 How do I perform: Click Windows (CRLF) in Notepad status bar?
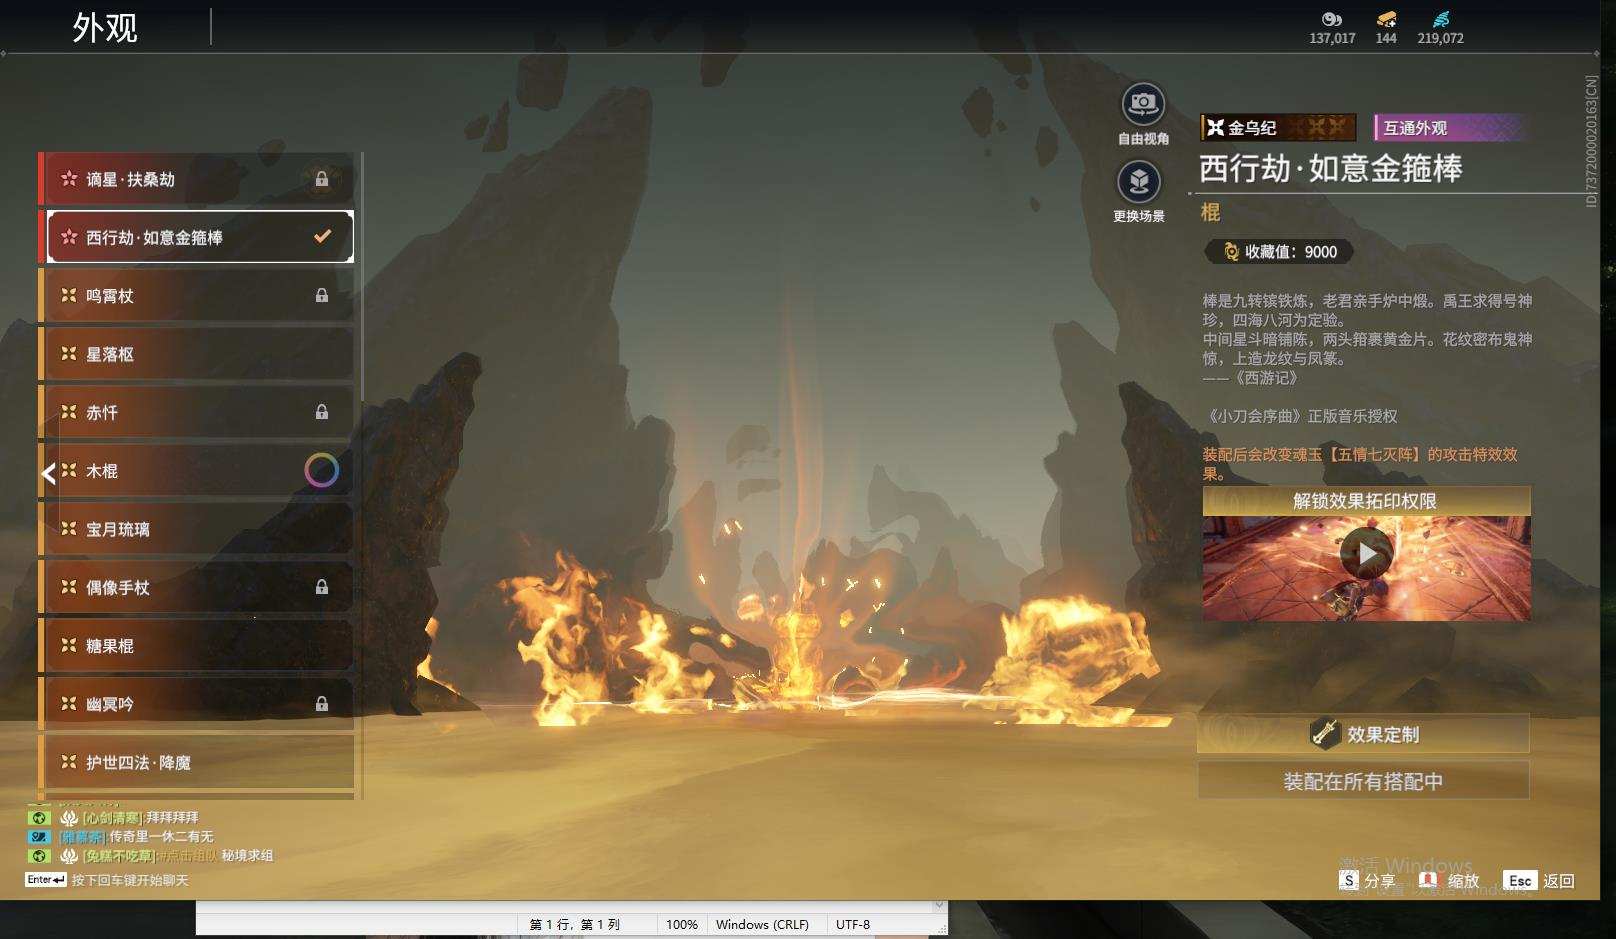762,924
